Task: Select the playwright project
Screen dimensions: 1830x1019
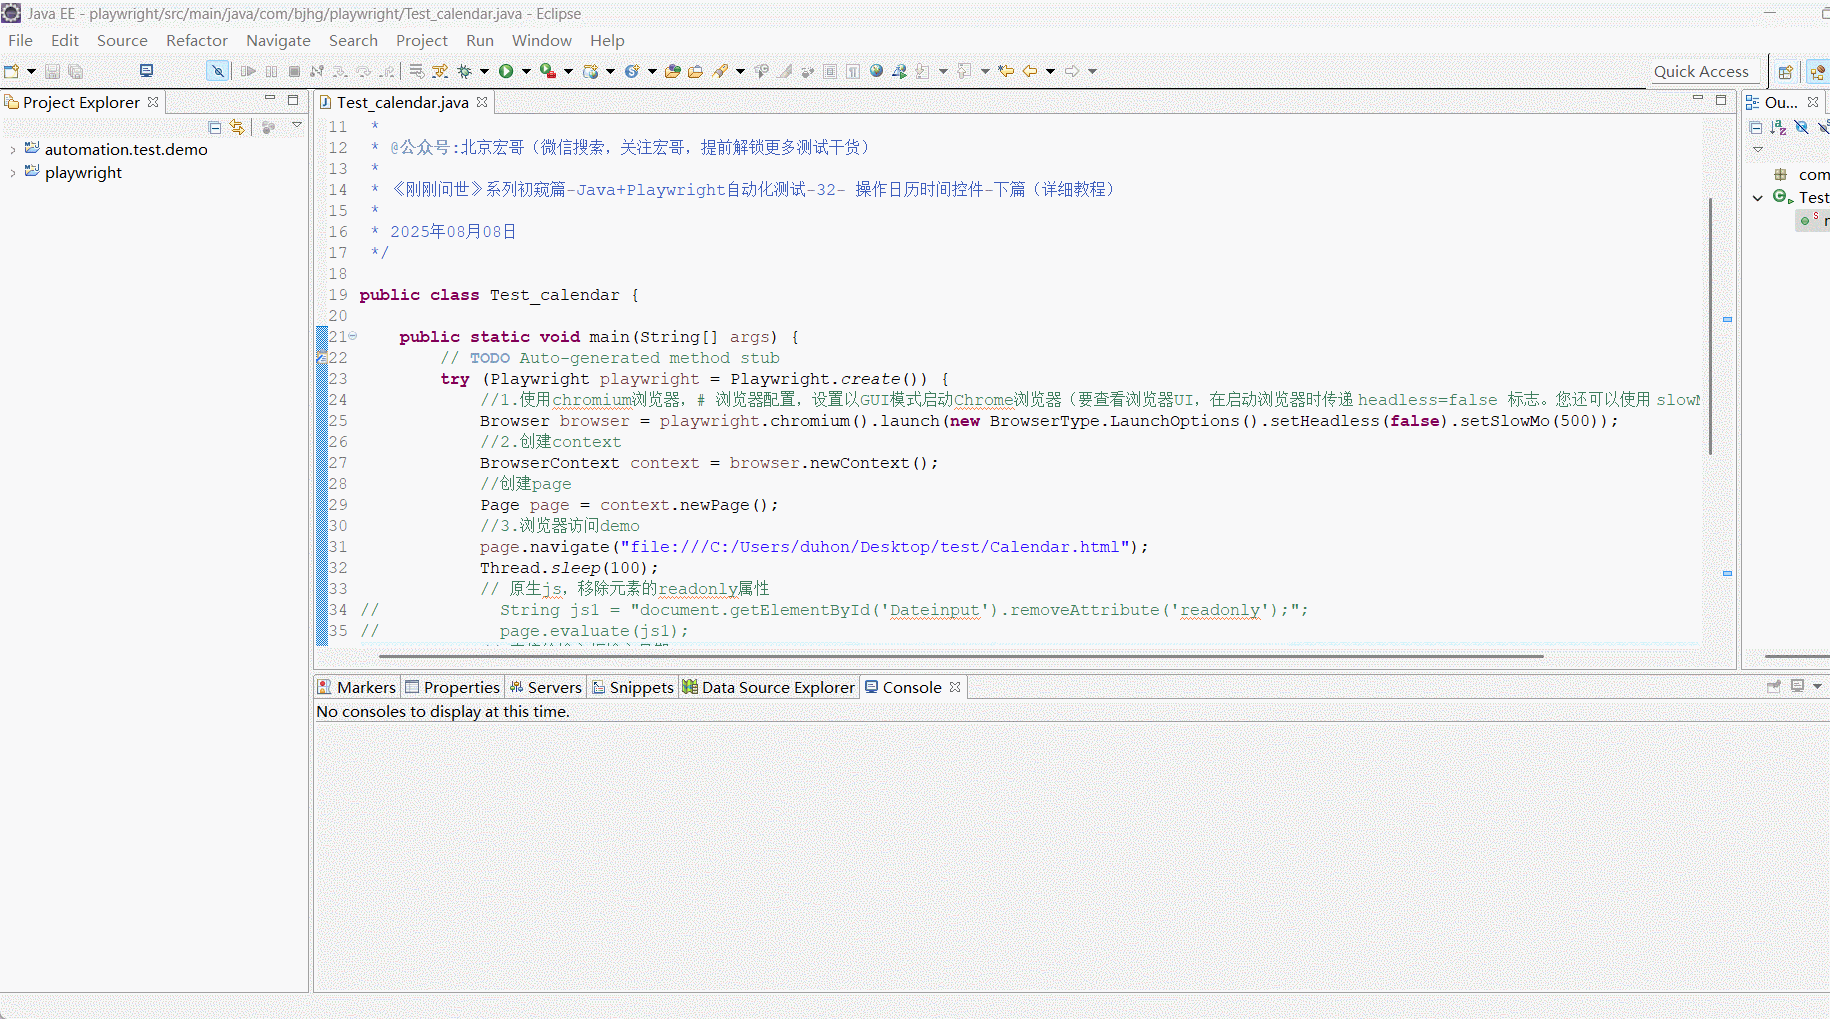Action: click(83, 172)
